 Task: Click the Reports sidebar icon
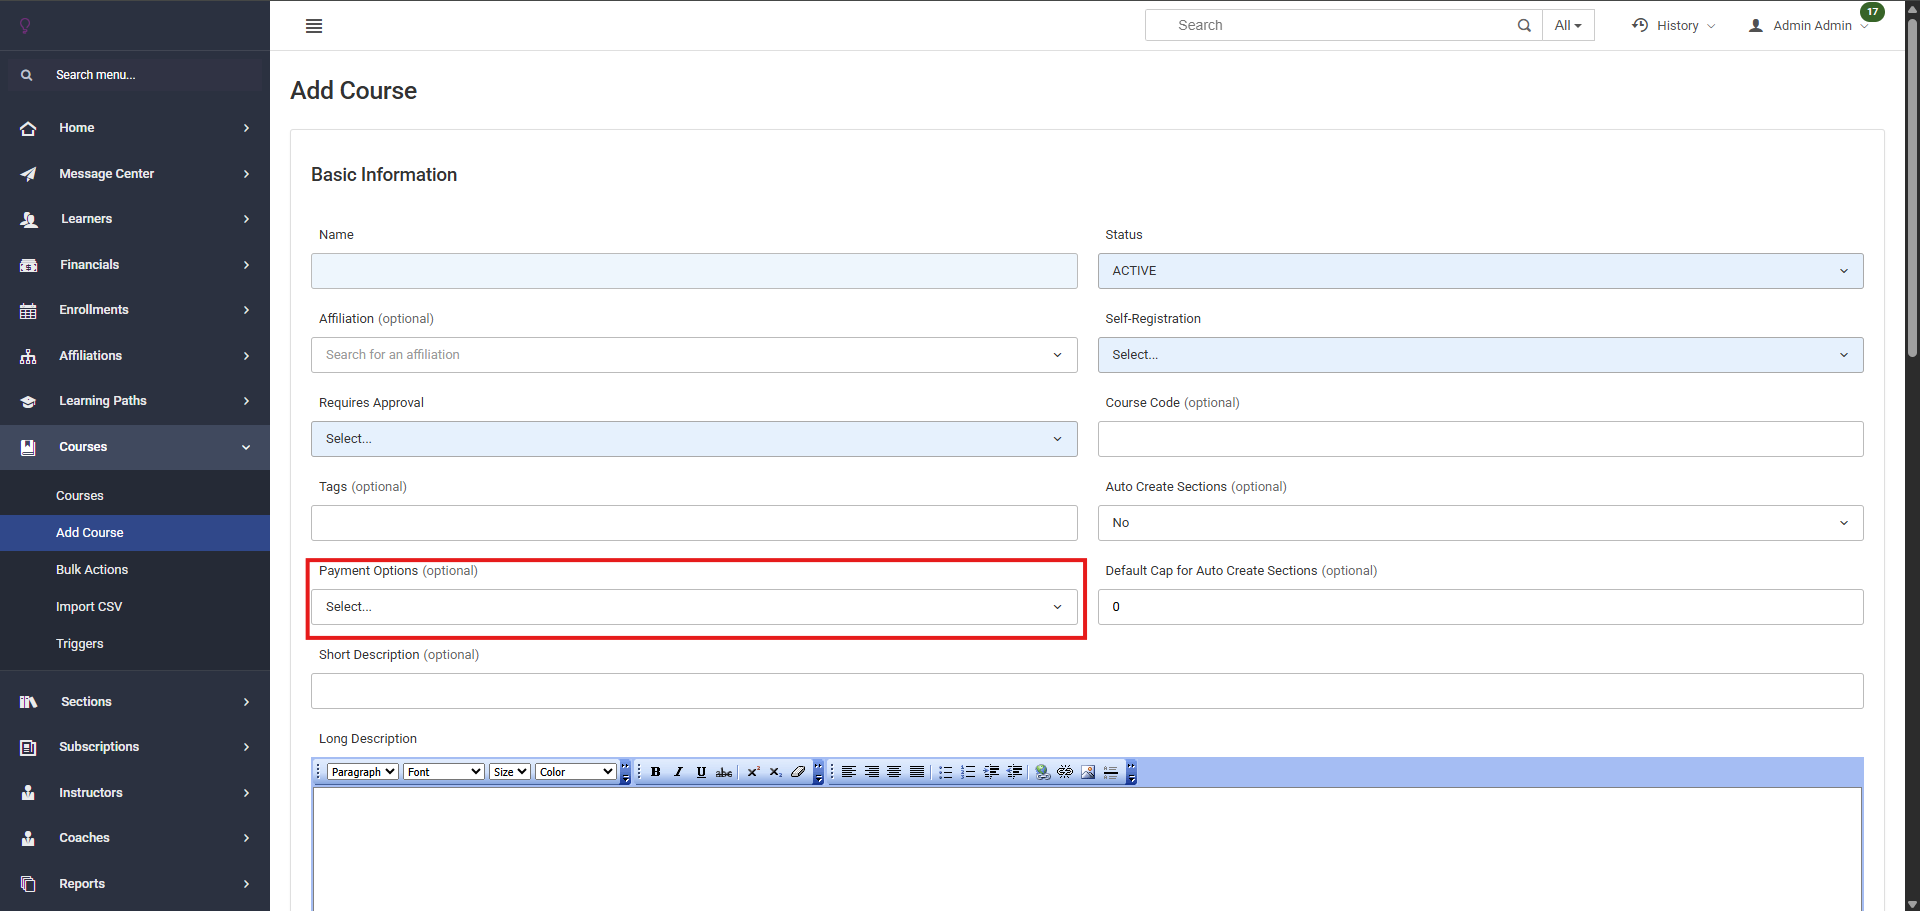click(x=28, y=884)
